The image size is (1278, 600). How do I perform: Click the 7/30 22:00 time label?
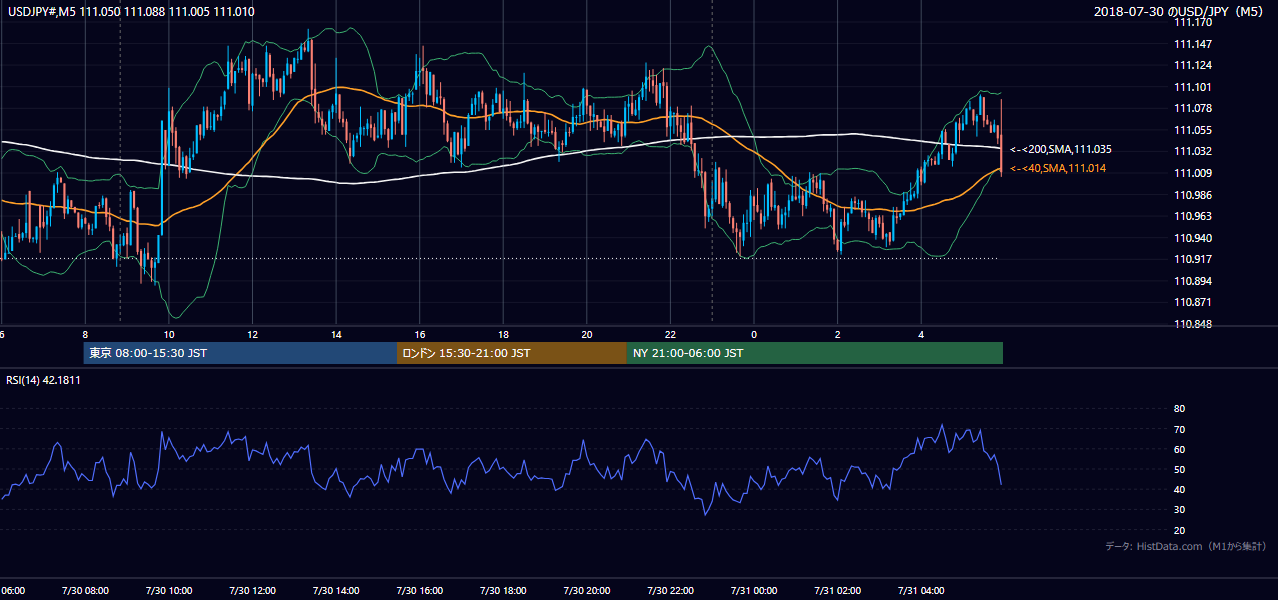pyautogui.click(x=671, y=590)
